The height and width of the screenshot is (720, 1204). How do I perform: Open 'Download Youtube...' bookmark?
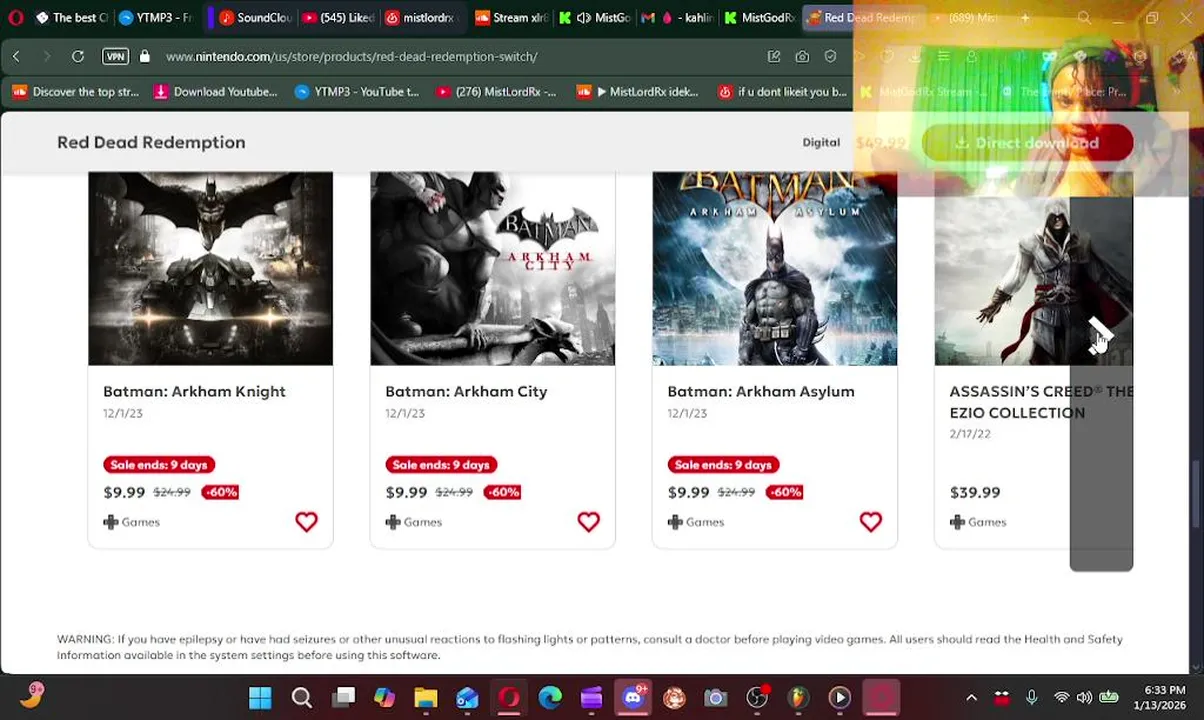(x=216, y=92)
